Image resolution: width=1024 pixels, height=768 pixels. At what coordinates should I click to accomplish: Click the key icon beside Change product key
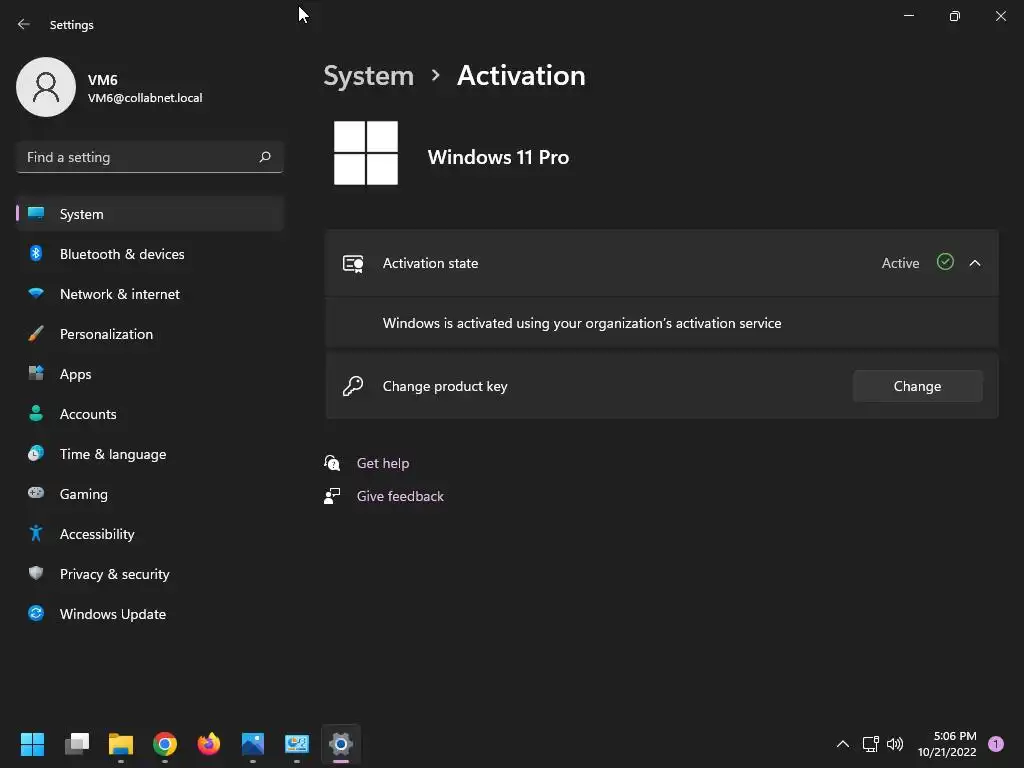pos(353,386)
